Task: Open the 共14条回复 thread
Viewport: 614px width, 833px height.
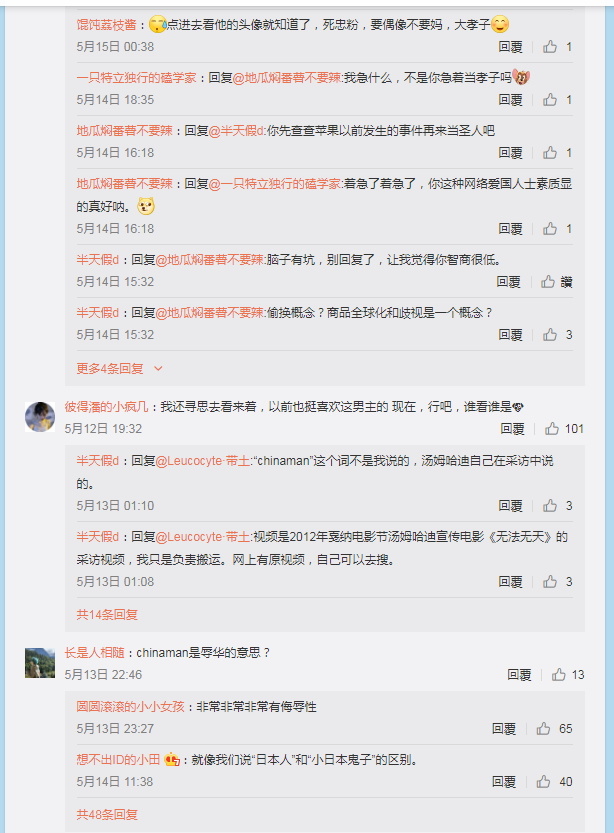Action: tap(107, 615)
